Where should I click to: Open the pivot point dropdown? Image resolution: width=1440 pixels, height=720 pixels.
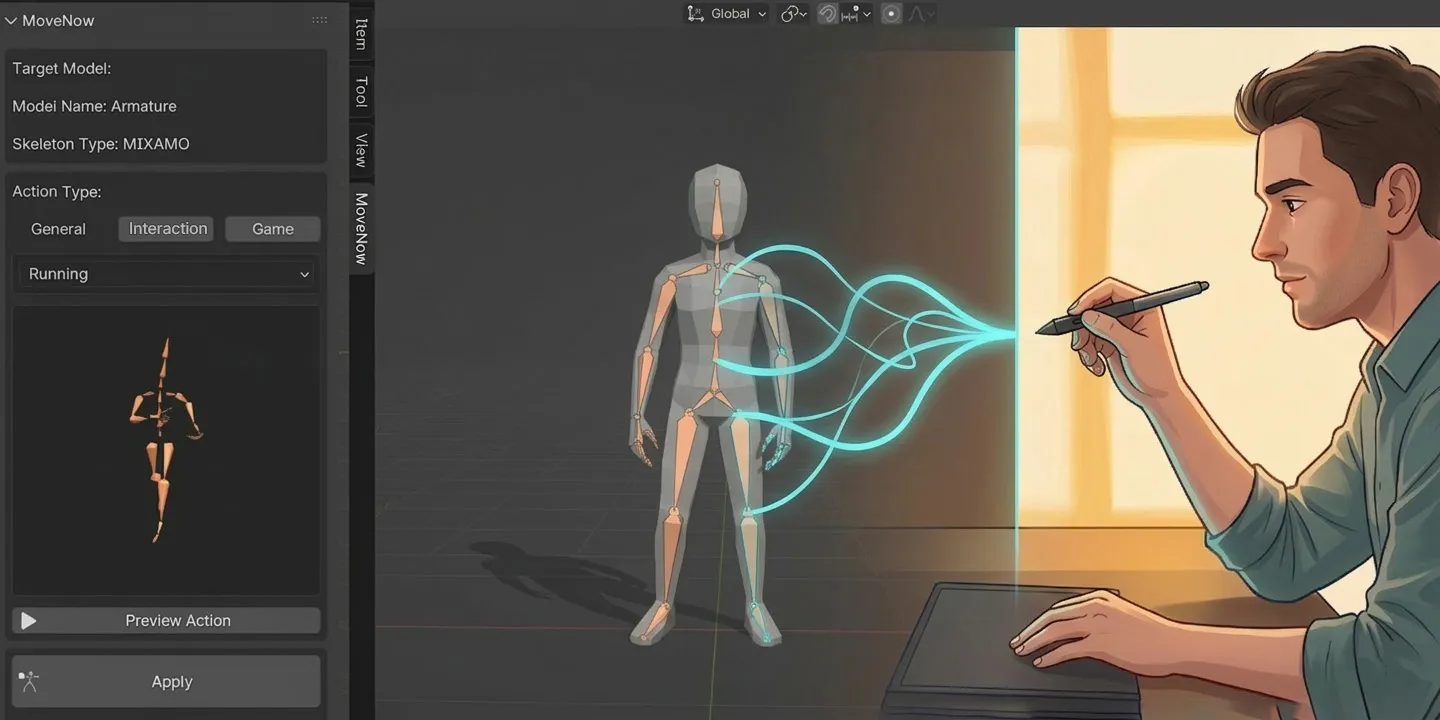795,14
